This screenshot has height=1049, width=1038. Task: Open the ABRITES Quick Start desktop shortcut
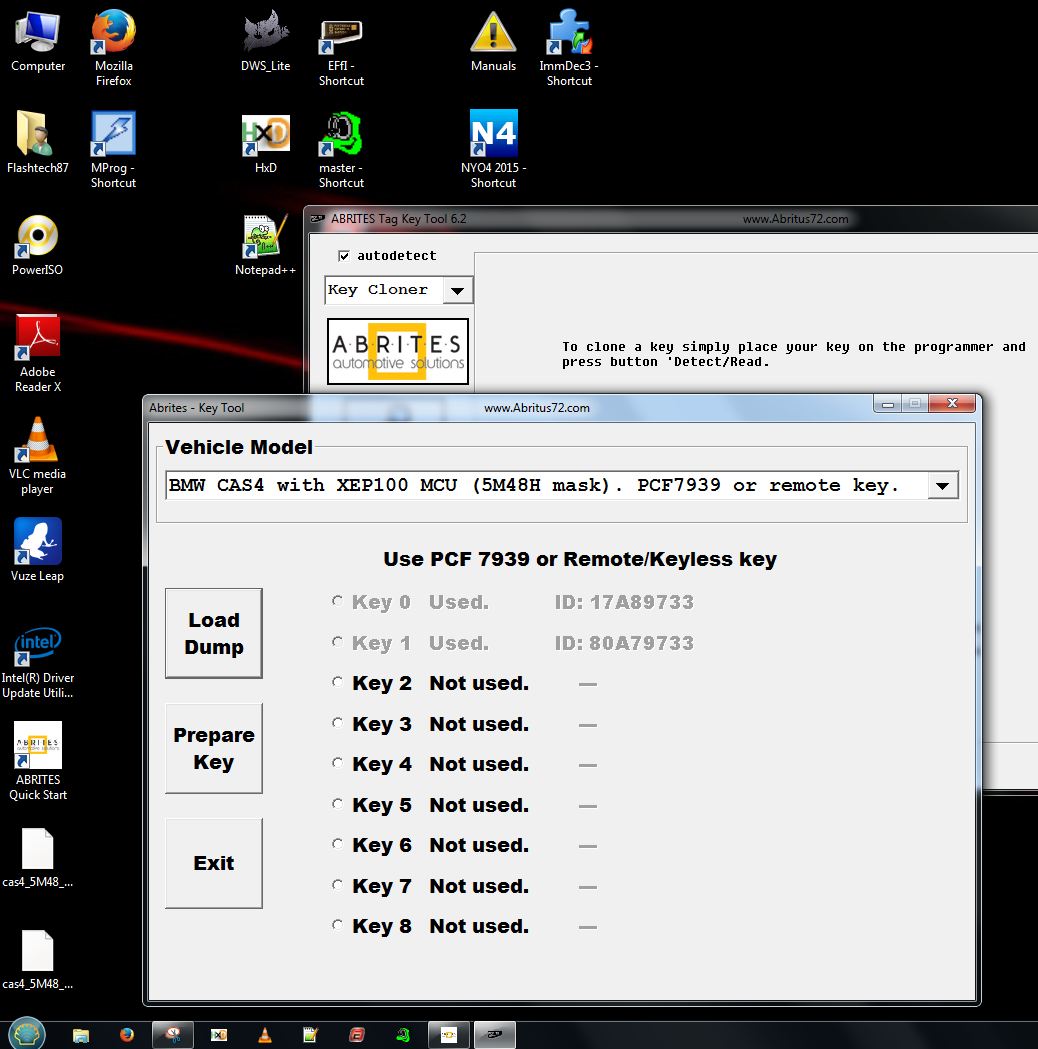38,746
